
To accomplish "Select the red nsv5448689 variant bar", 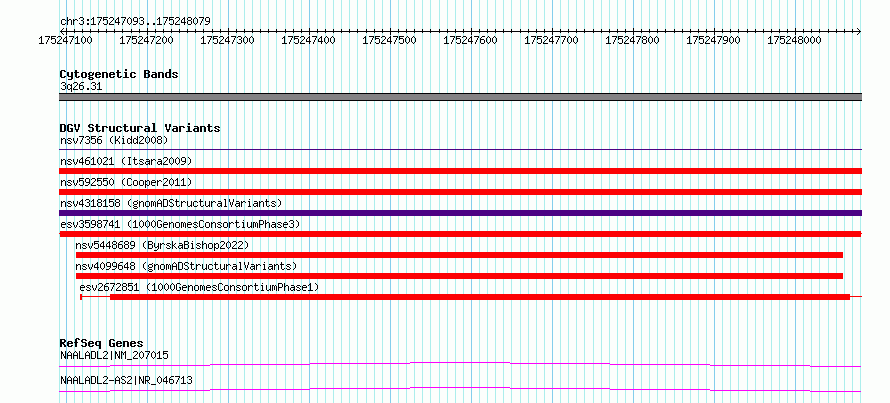I will [459, 255].
